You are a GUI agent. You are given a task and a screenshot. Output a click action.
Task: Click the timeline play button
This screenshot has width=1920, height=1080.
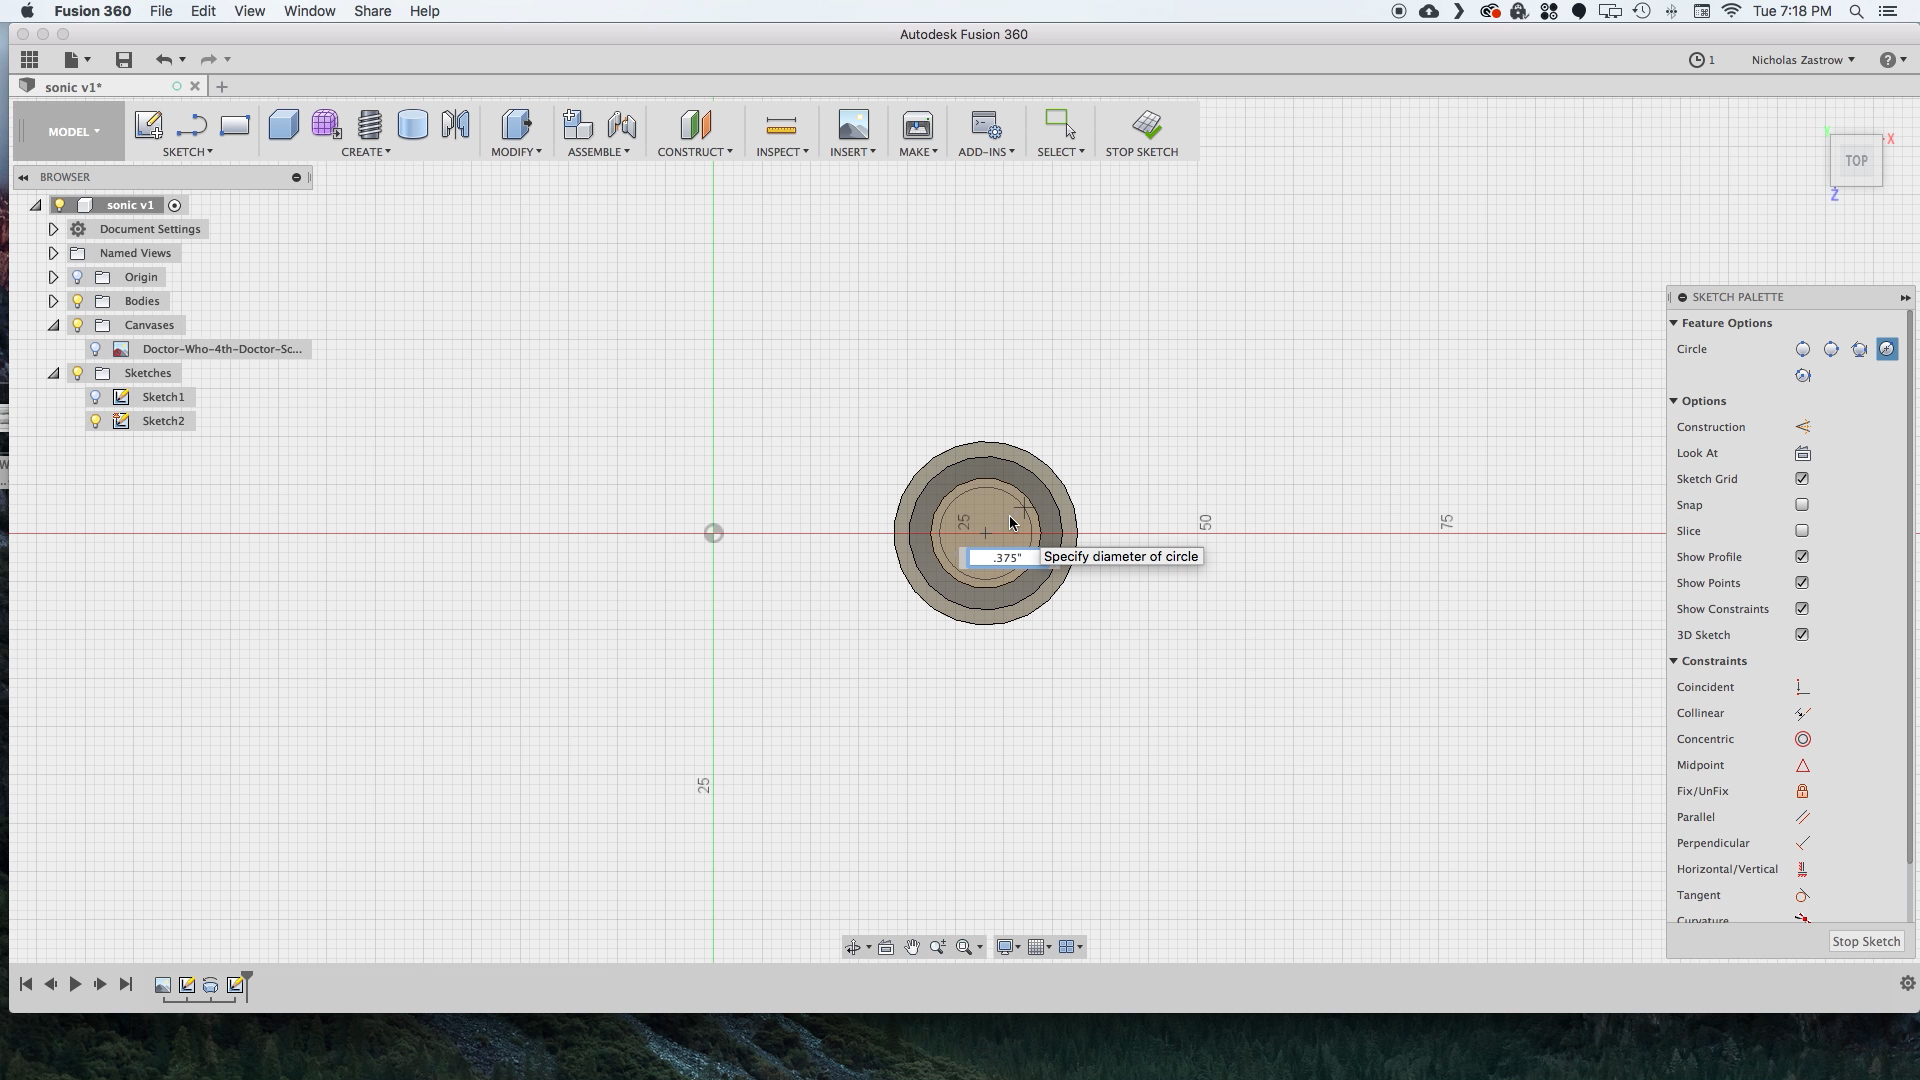pos(75,985)
